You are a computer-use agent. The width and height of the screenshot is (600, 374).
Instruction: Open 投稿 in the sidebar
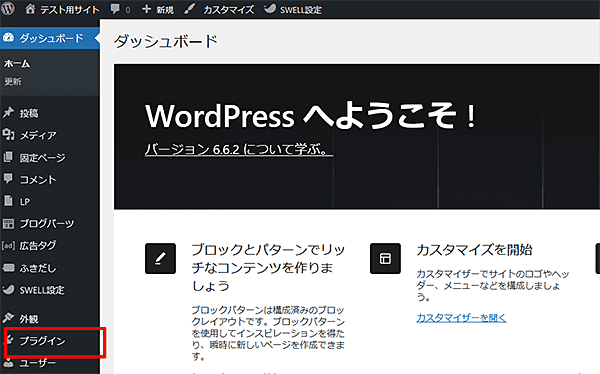pyautogui.click(x=29, y=113)
